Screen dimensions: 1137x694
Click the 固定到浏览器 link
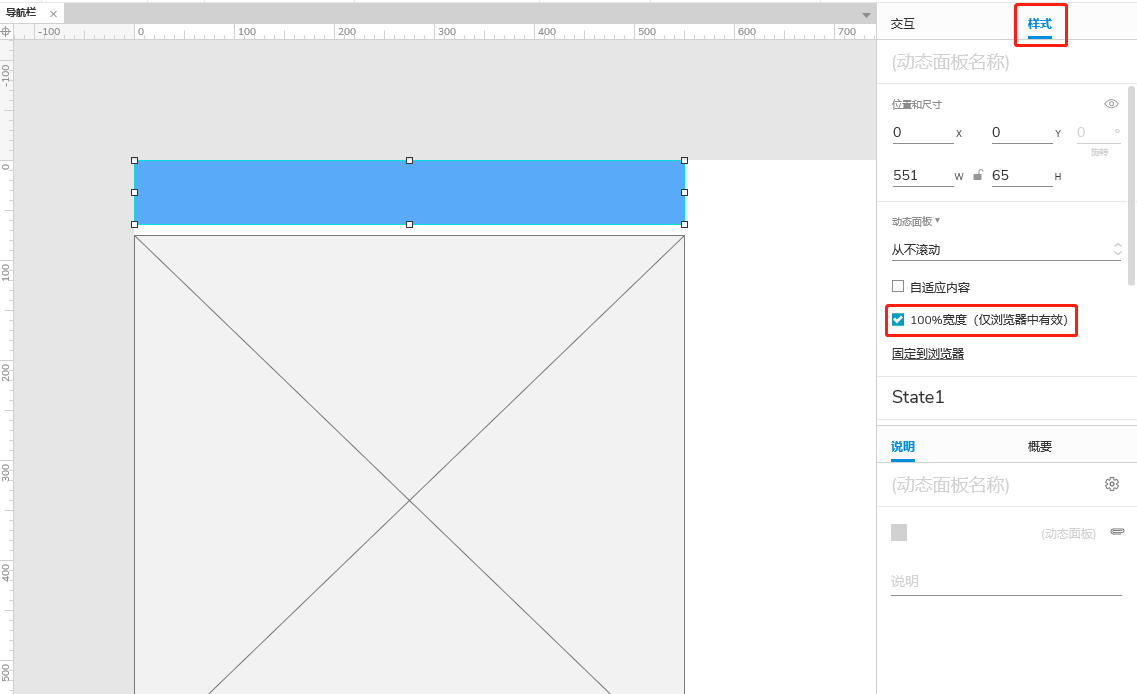pyautogui.click(x=927, y=354)
